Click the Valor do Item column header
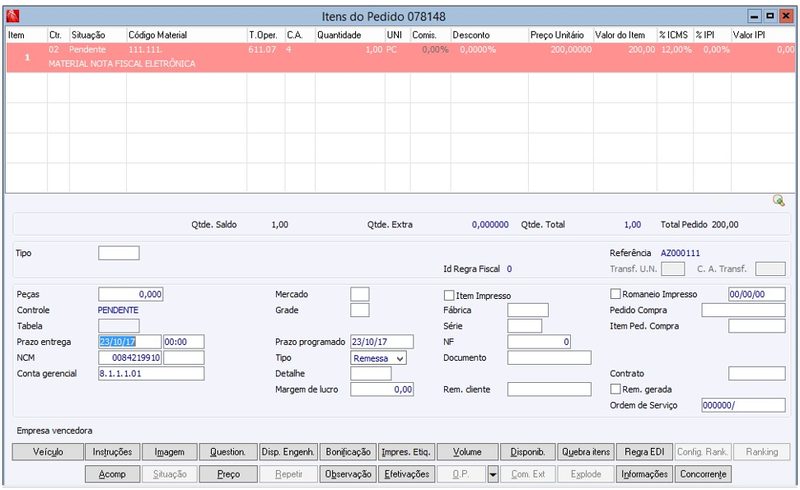Viewport: 800px width, 490px height. tap(624, 35)
